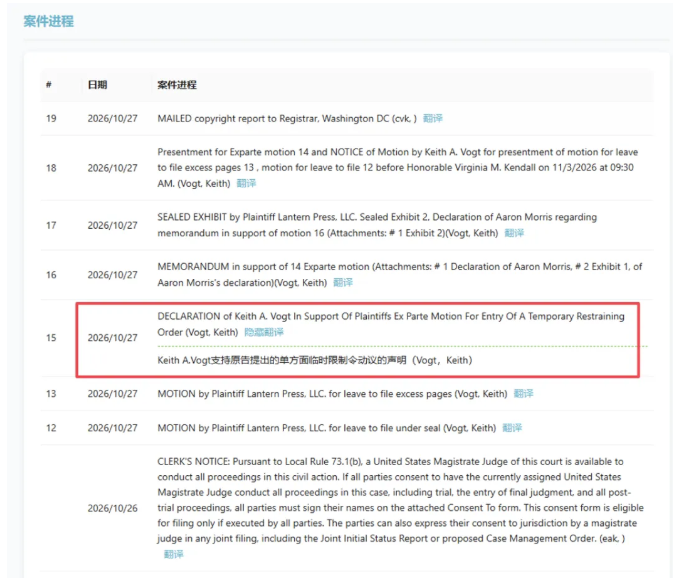This screenshot has height=583, width=673.
Task: Click MOTION for leave to file under seal
Action: 327,428
